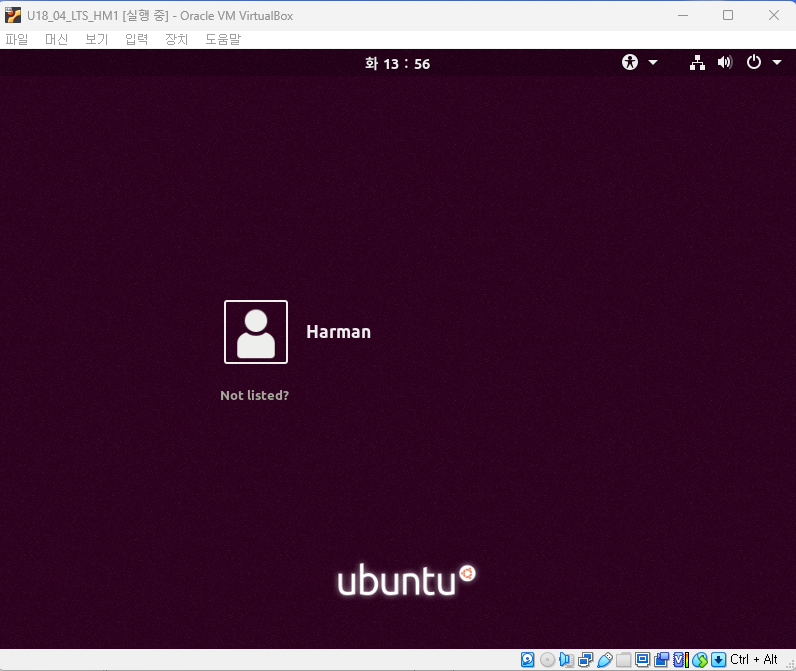Click the power icon in top bar
Screen dimensions: 796x671
tap(754, 62)
